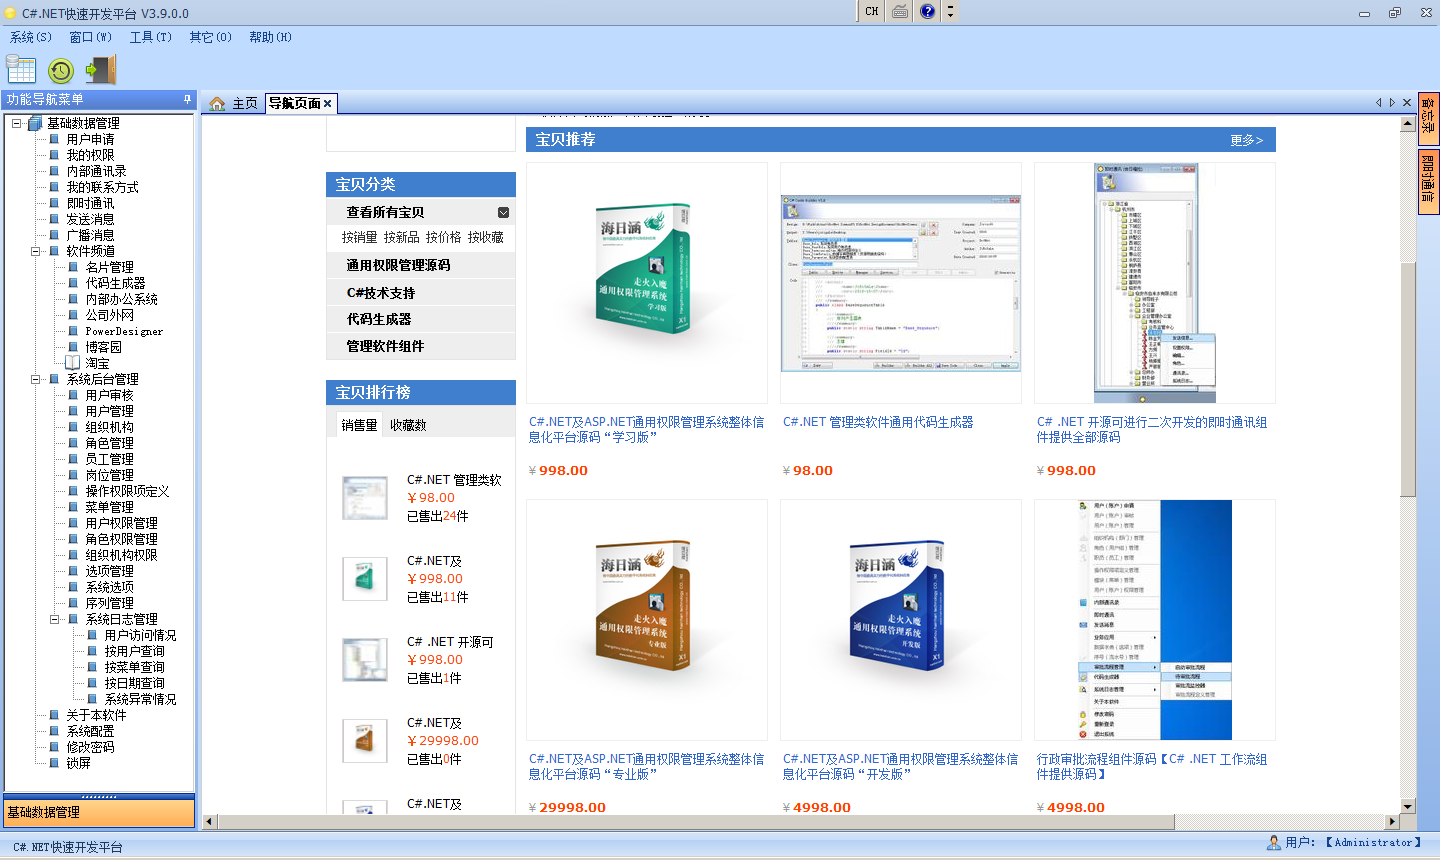This screenshot has width=1440, height=860.
Task: Select 用户申请 in navigation tree
Action: [x=90, y=139]
